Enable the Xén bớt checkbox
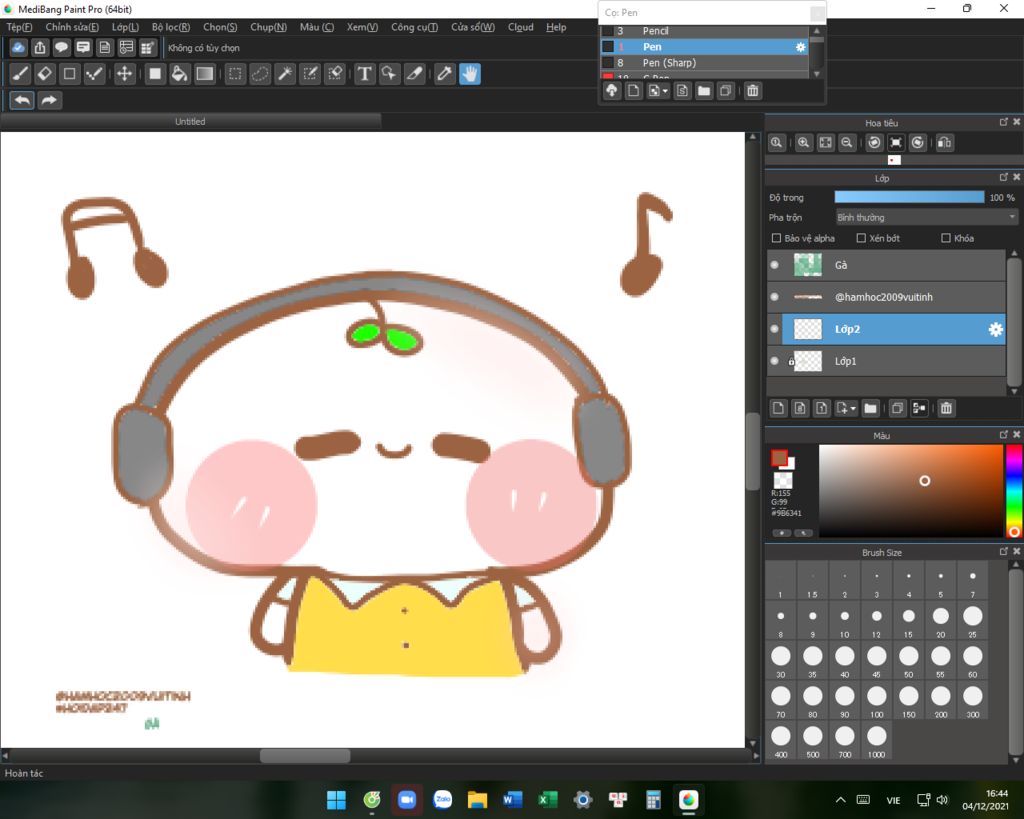Screen dimensions: 1024x819 (861, 238)
